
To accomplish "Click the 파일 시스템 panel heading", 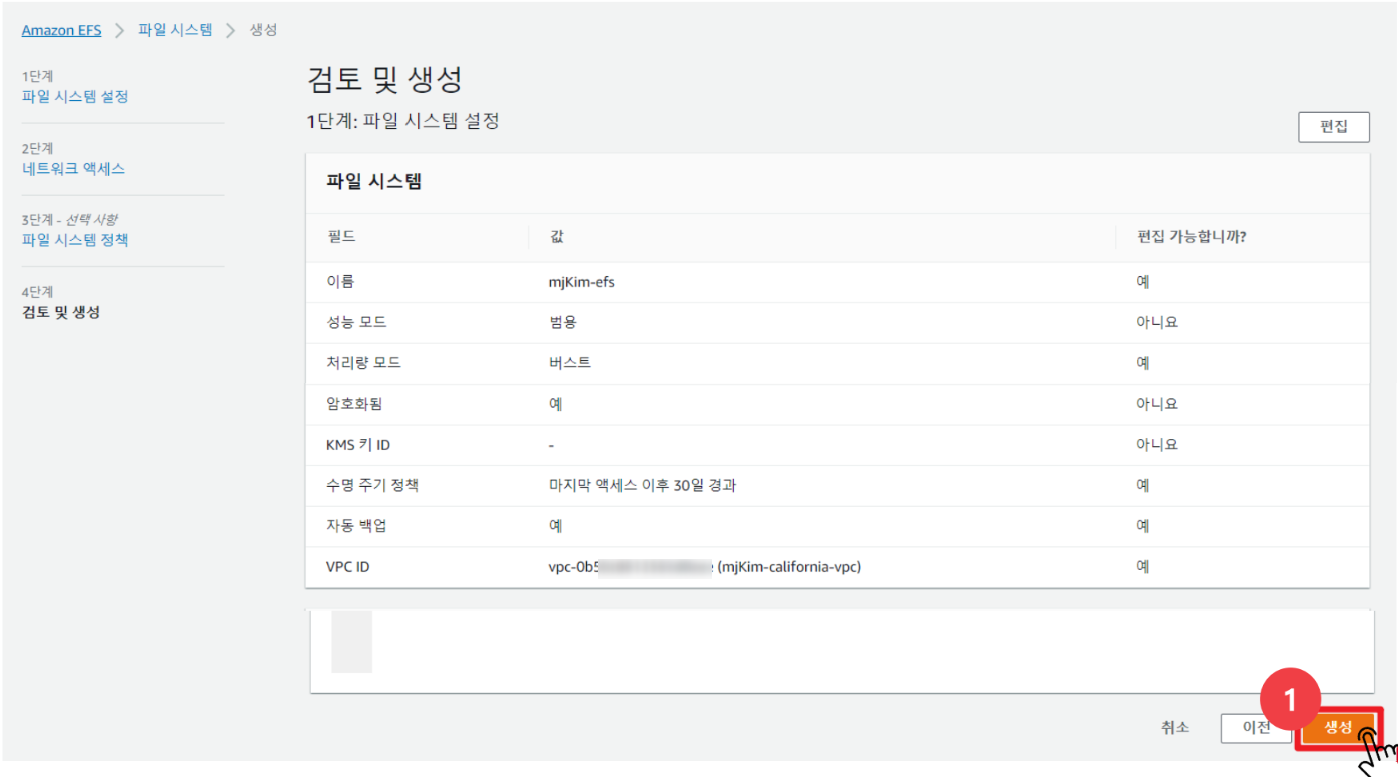I will click(374, 182).
